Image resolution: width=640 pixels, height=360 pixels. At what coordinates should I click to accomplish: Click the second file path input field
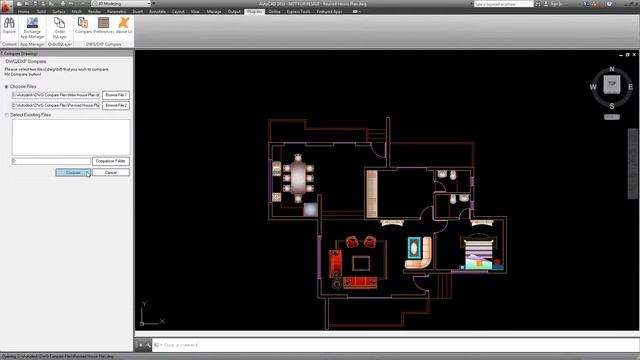(56, 105)
